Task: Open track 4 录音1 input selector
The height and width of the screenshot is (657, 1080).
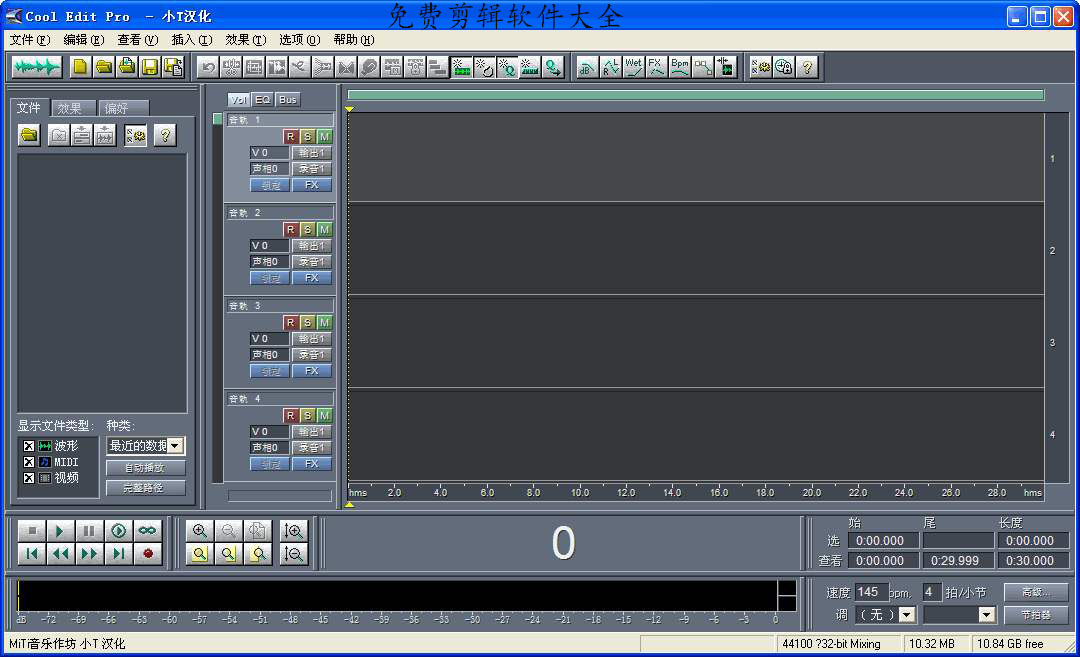Action: 311,448
